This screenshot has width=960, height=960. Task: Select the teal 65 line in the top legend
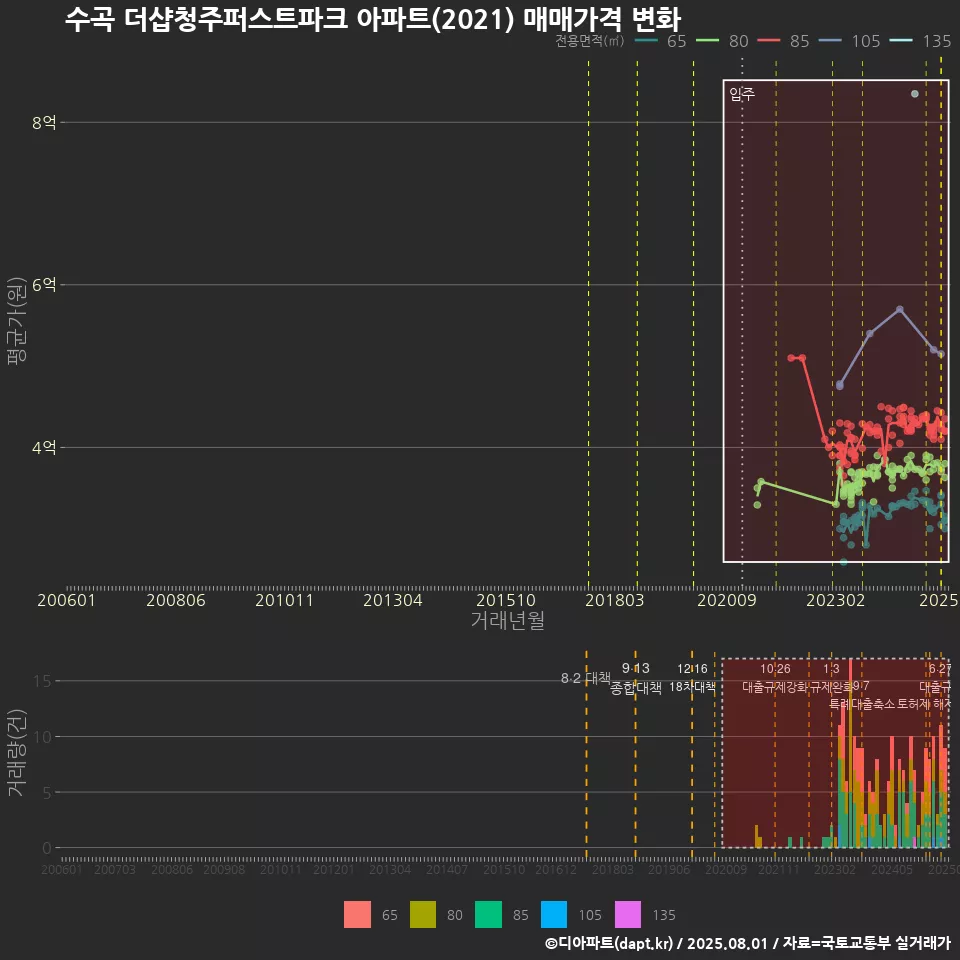646,41
